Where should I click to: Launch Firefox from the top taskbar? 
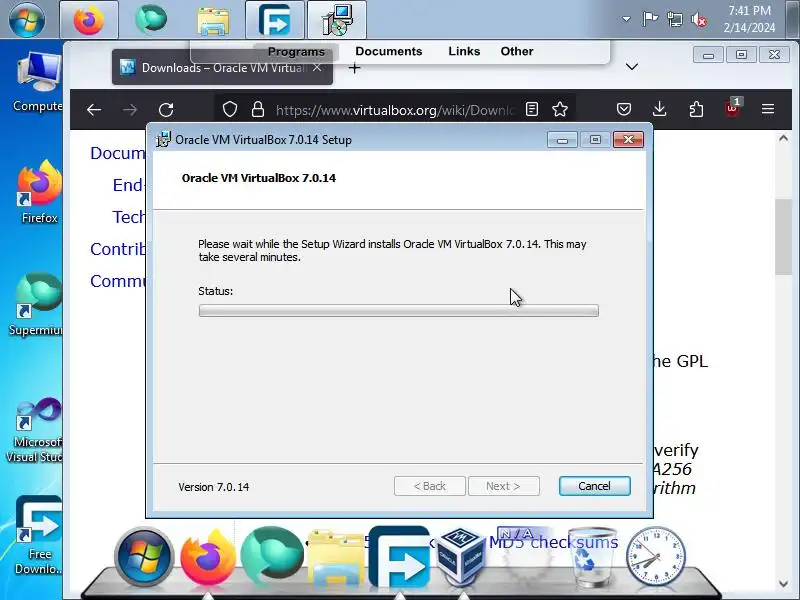(x=89, y=20)
